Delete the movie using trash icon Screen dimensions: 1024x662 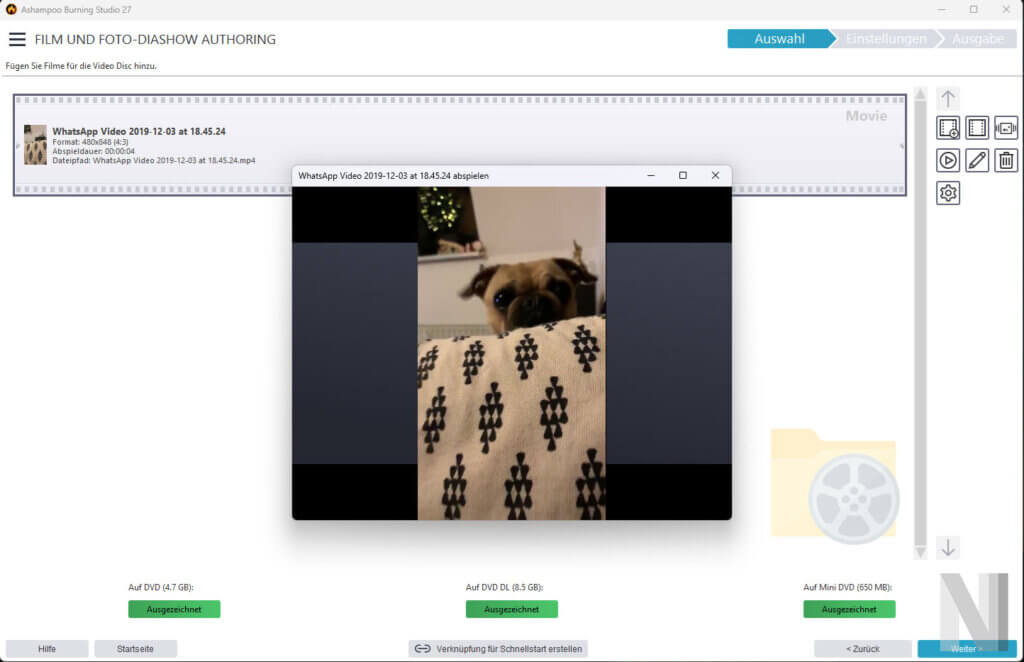coord(1005,160)
